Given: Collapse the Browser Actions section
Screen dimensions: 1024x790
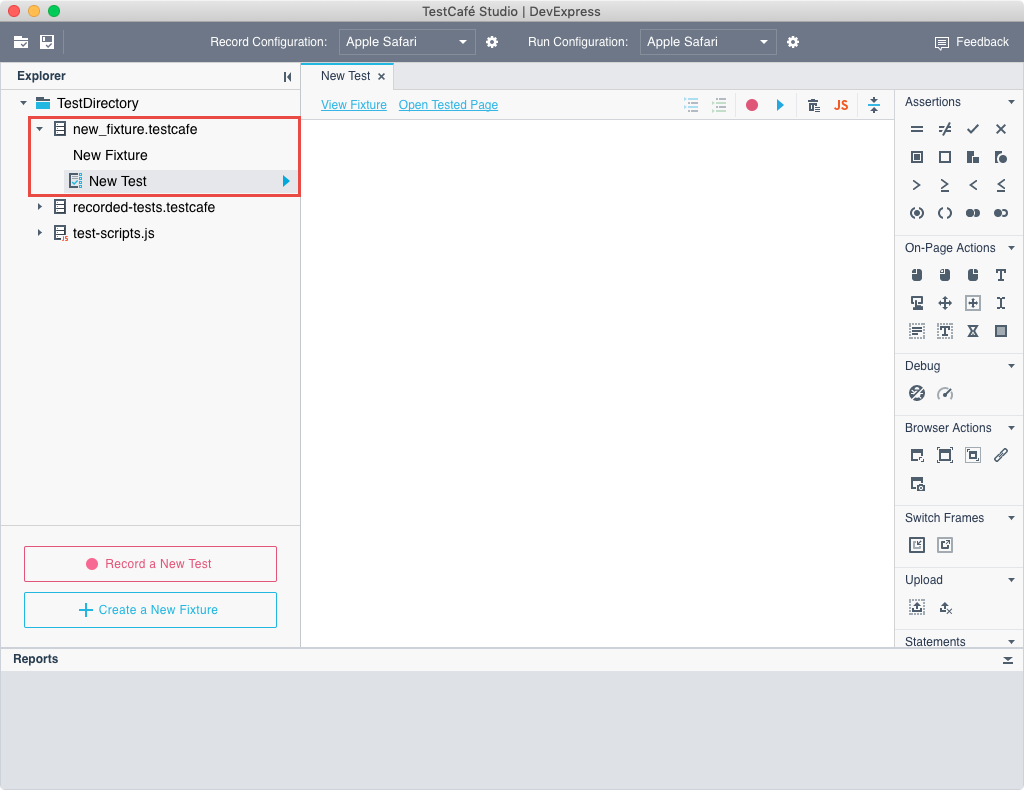Looking at the screenshot, I should coord(1011,428).
